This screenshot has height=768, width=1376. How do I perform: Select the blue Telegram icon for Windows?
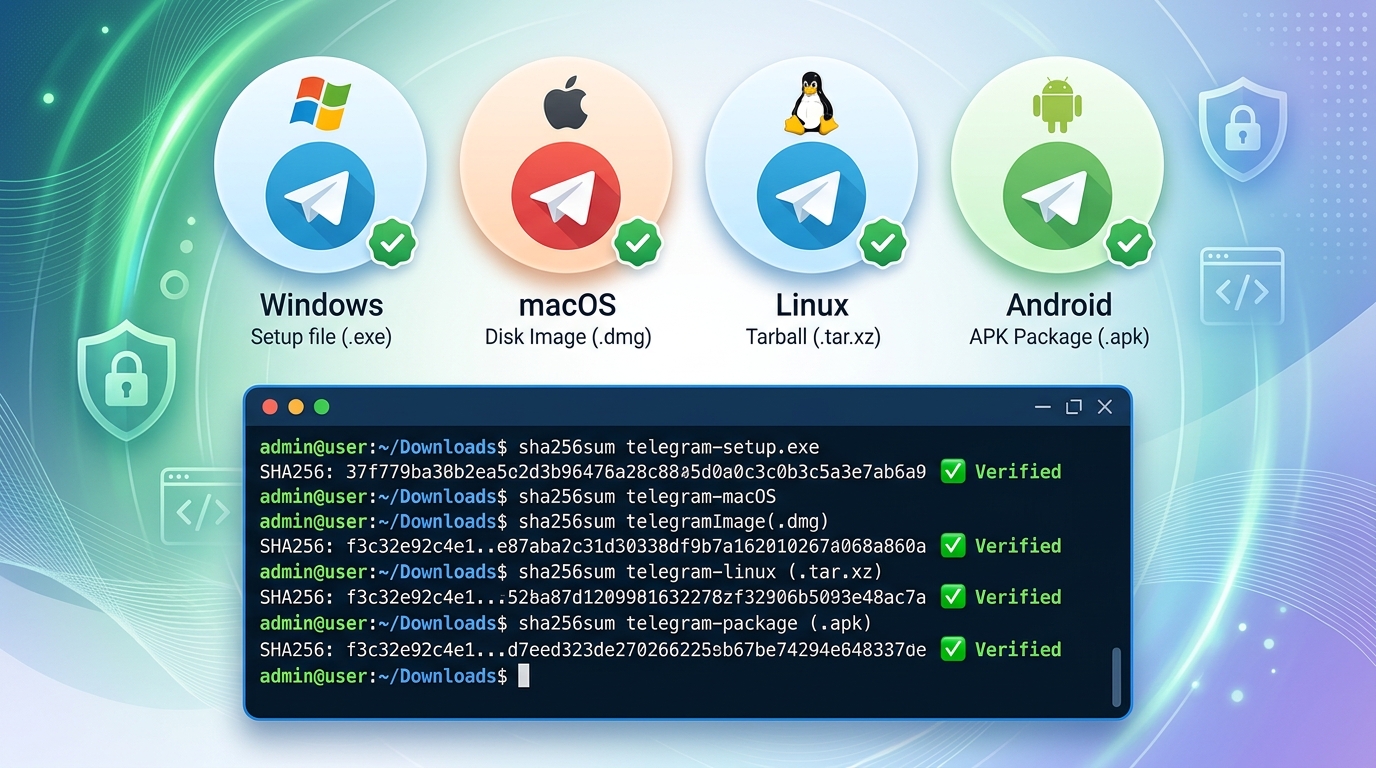(320, 194)
